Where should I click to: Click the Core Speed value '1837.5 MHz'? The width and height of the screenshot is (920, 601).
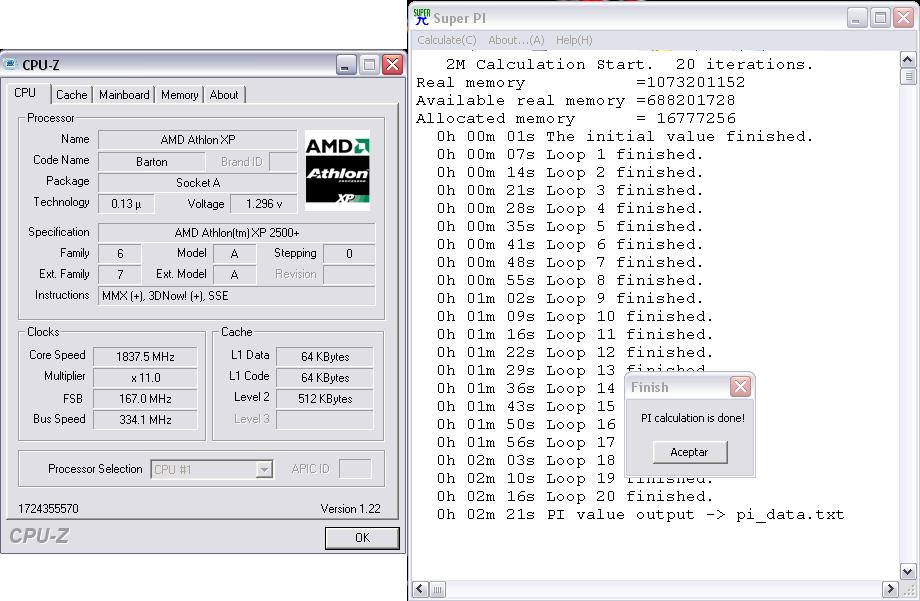click(145, 356)
